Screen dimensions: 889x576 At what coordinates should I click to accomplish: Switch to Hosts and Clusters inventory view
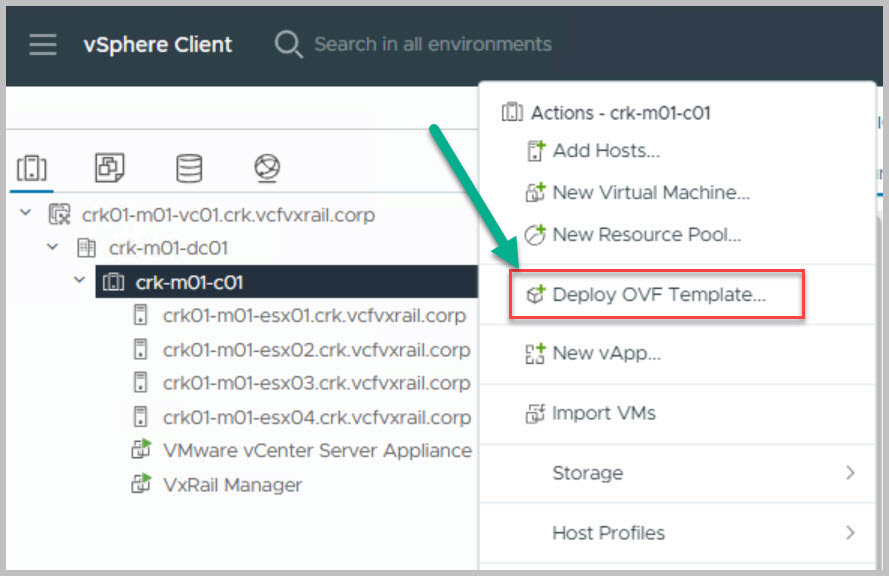32,169
